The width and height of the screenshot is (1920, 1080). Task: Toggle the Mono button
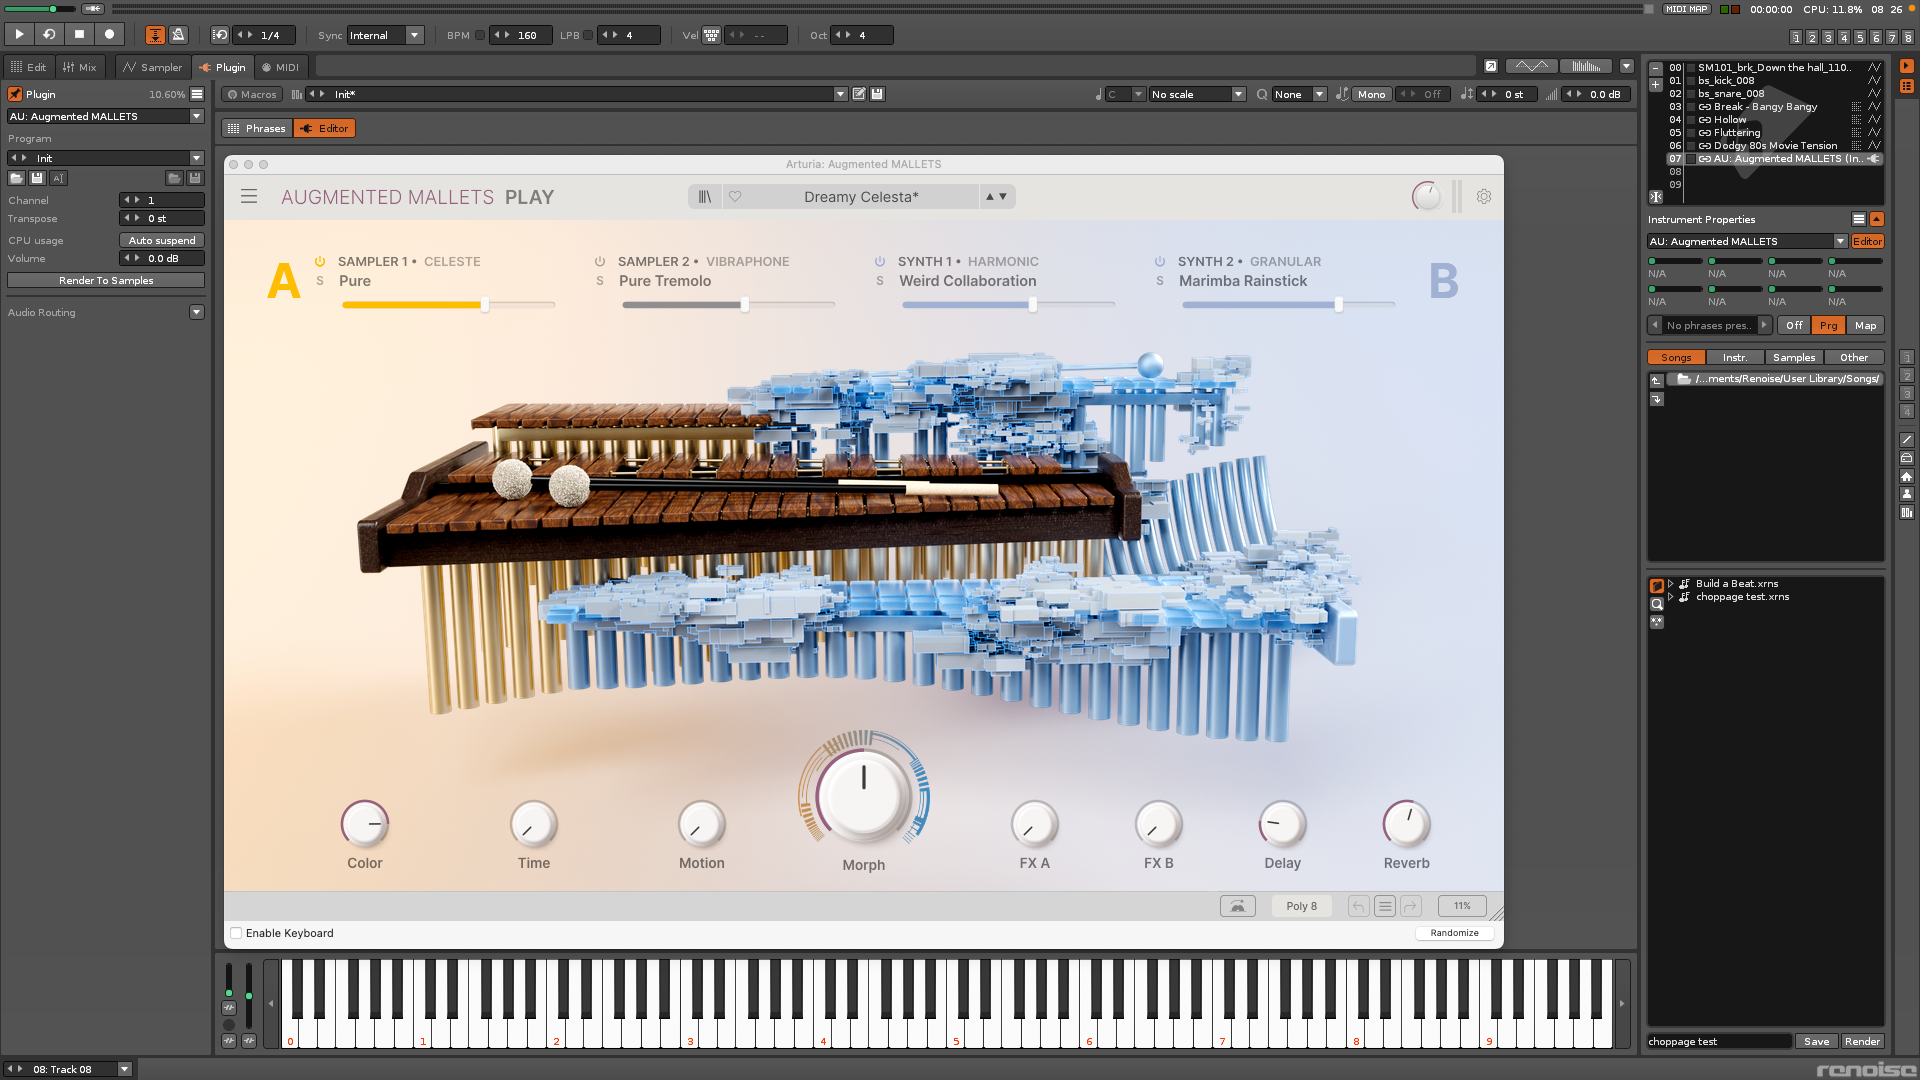point(1371,94)
